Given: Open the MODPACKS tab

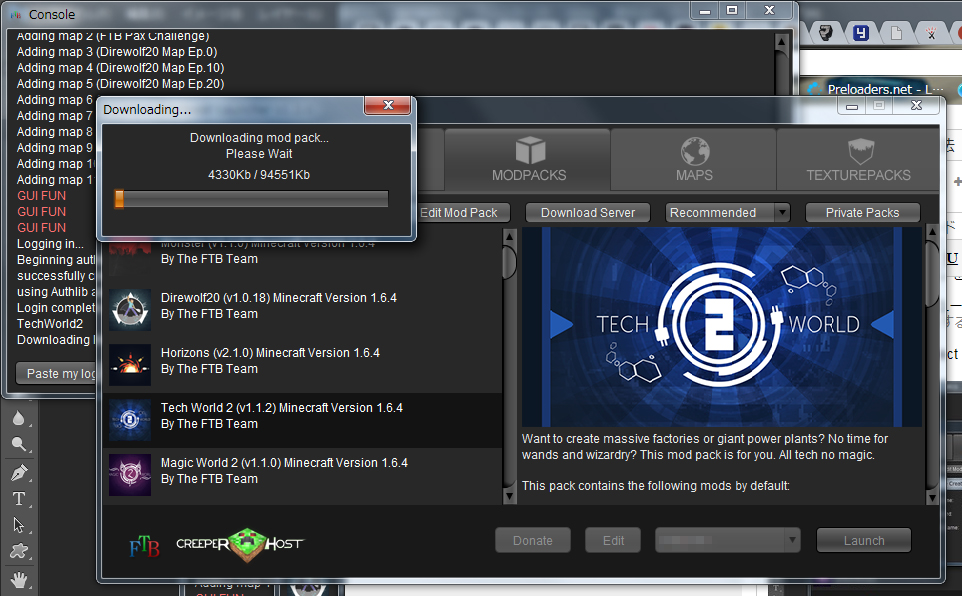Looking at the screenshot, I should coord(528,160).
